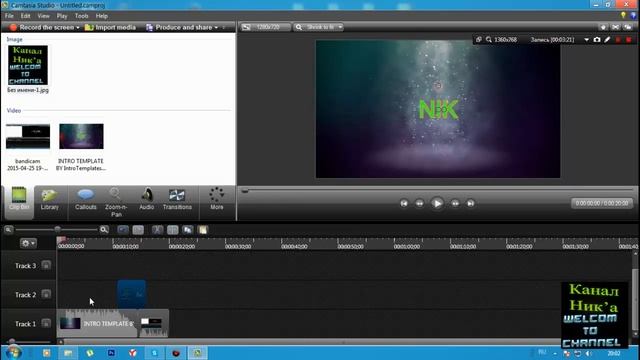
Task: Click the playhead marker at timeline start
Action: (61, 240)
